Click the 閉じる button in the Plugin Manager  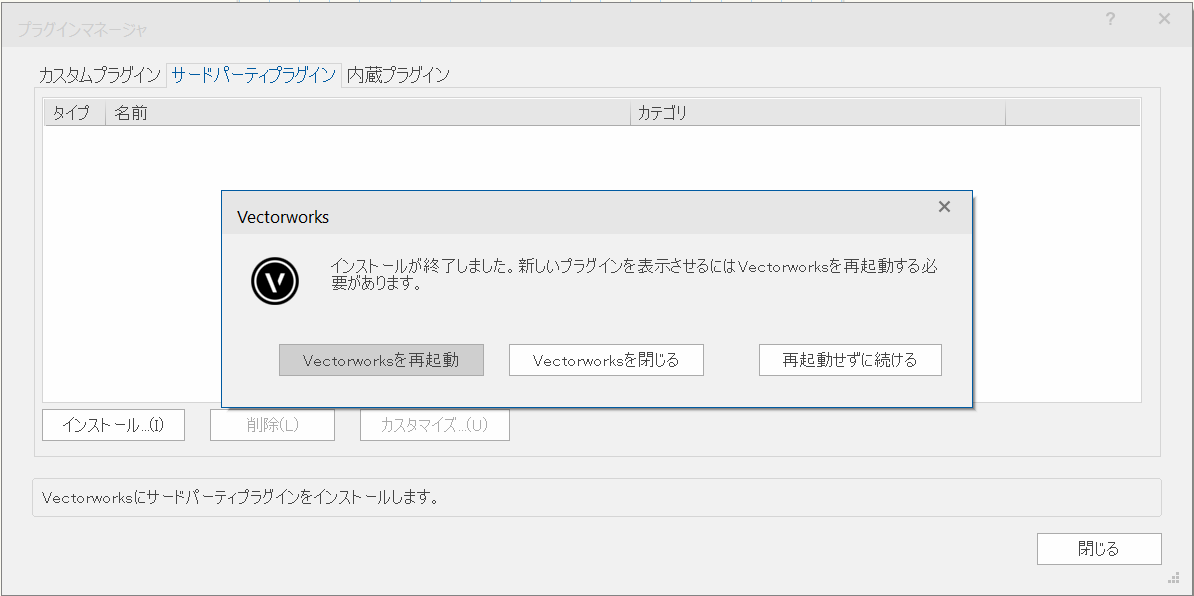pyautogui.click(x=1099, y=549)
